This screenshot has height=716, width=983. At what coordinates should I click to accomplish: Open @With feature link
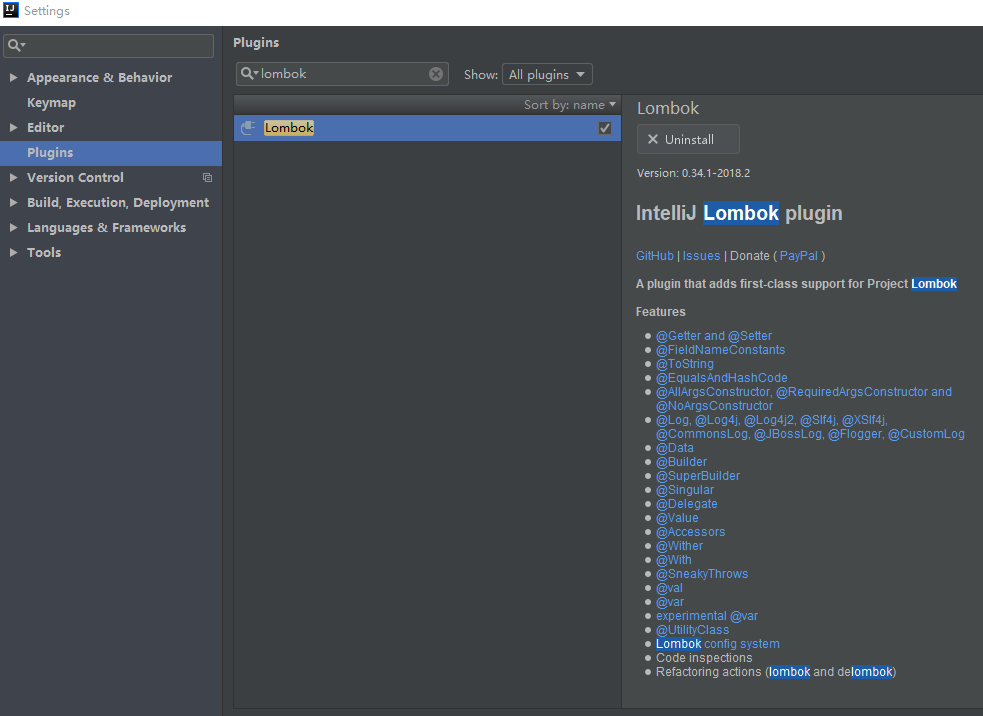(x=674, y=560)
